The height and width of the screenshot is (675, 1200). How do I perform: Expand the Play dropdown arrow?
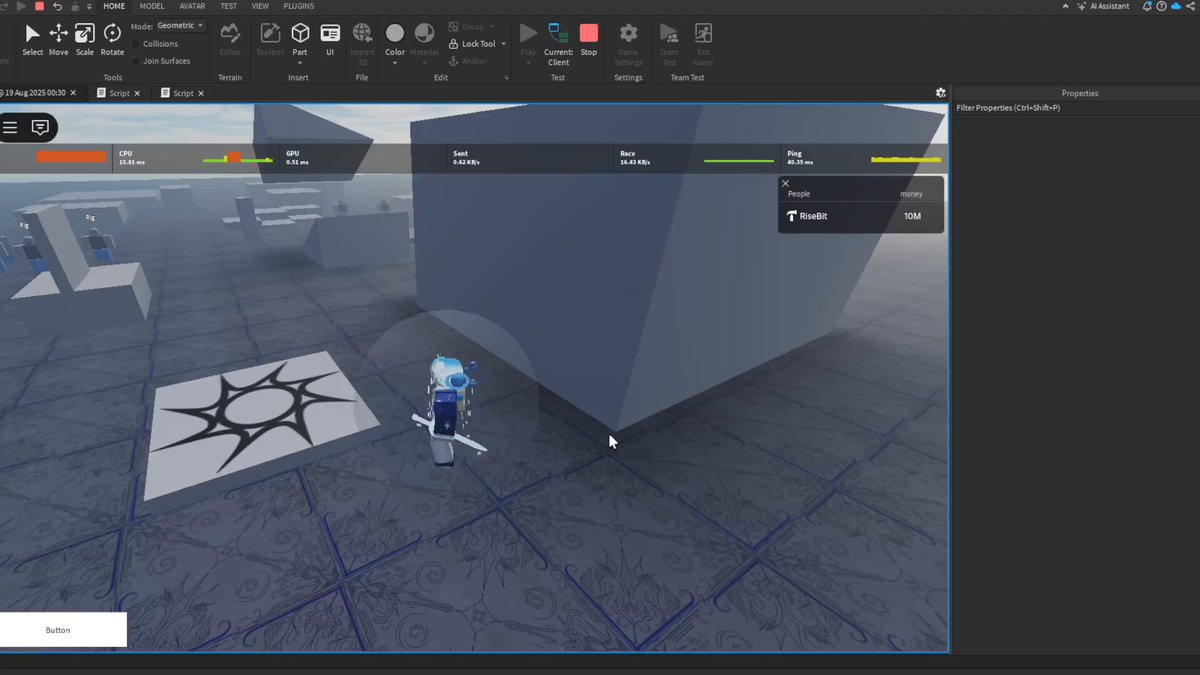pyautogui.click(x=528, y=63)
